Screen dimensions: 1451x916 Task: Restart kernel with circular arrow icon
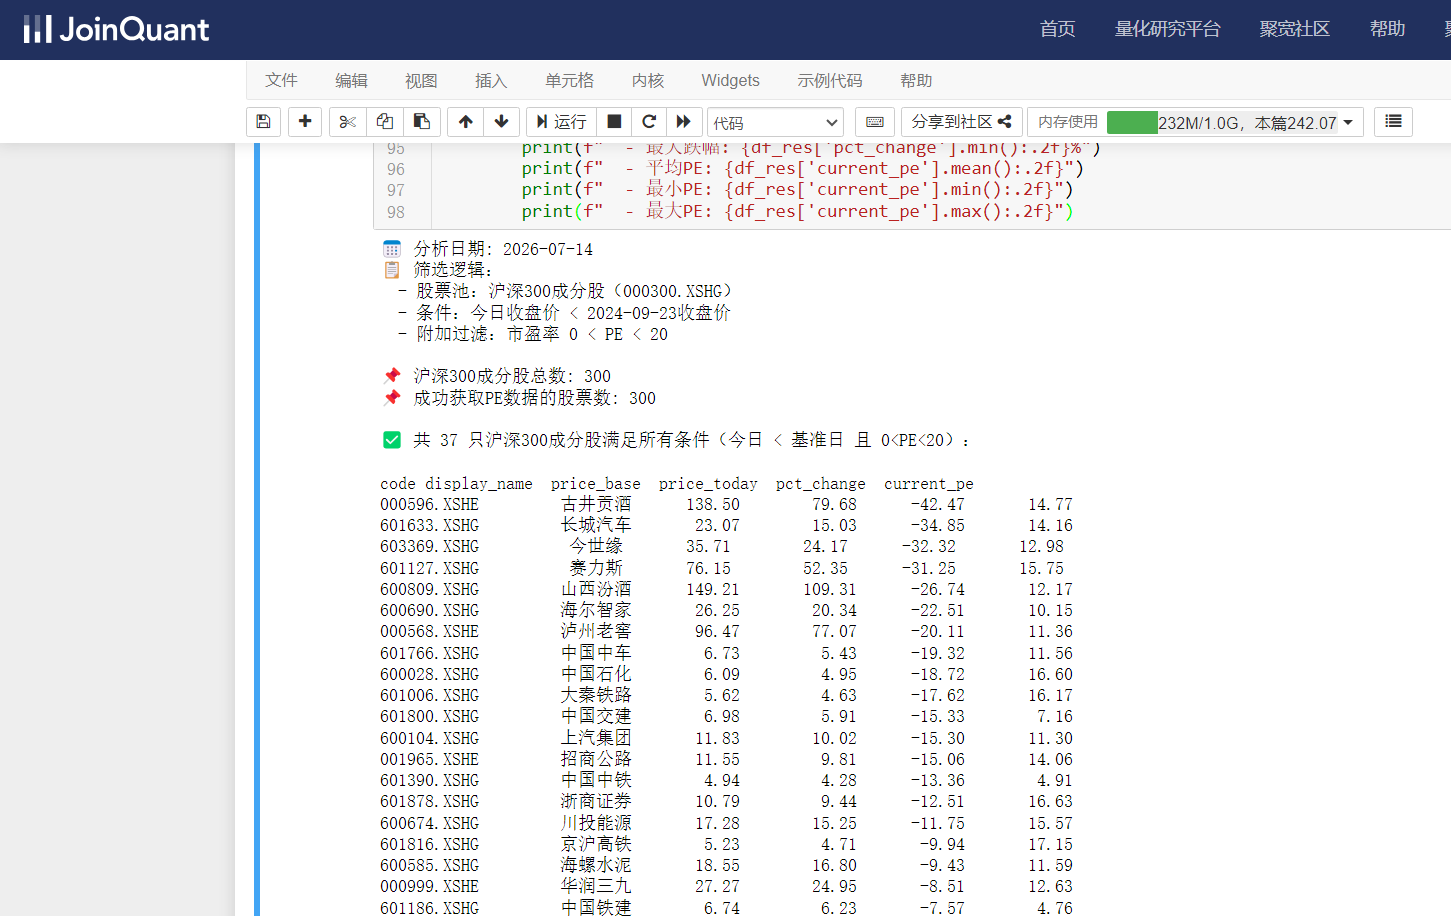pos(649,121)
